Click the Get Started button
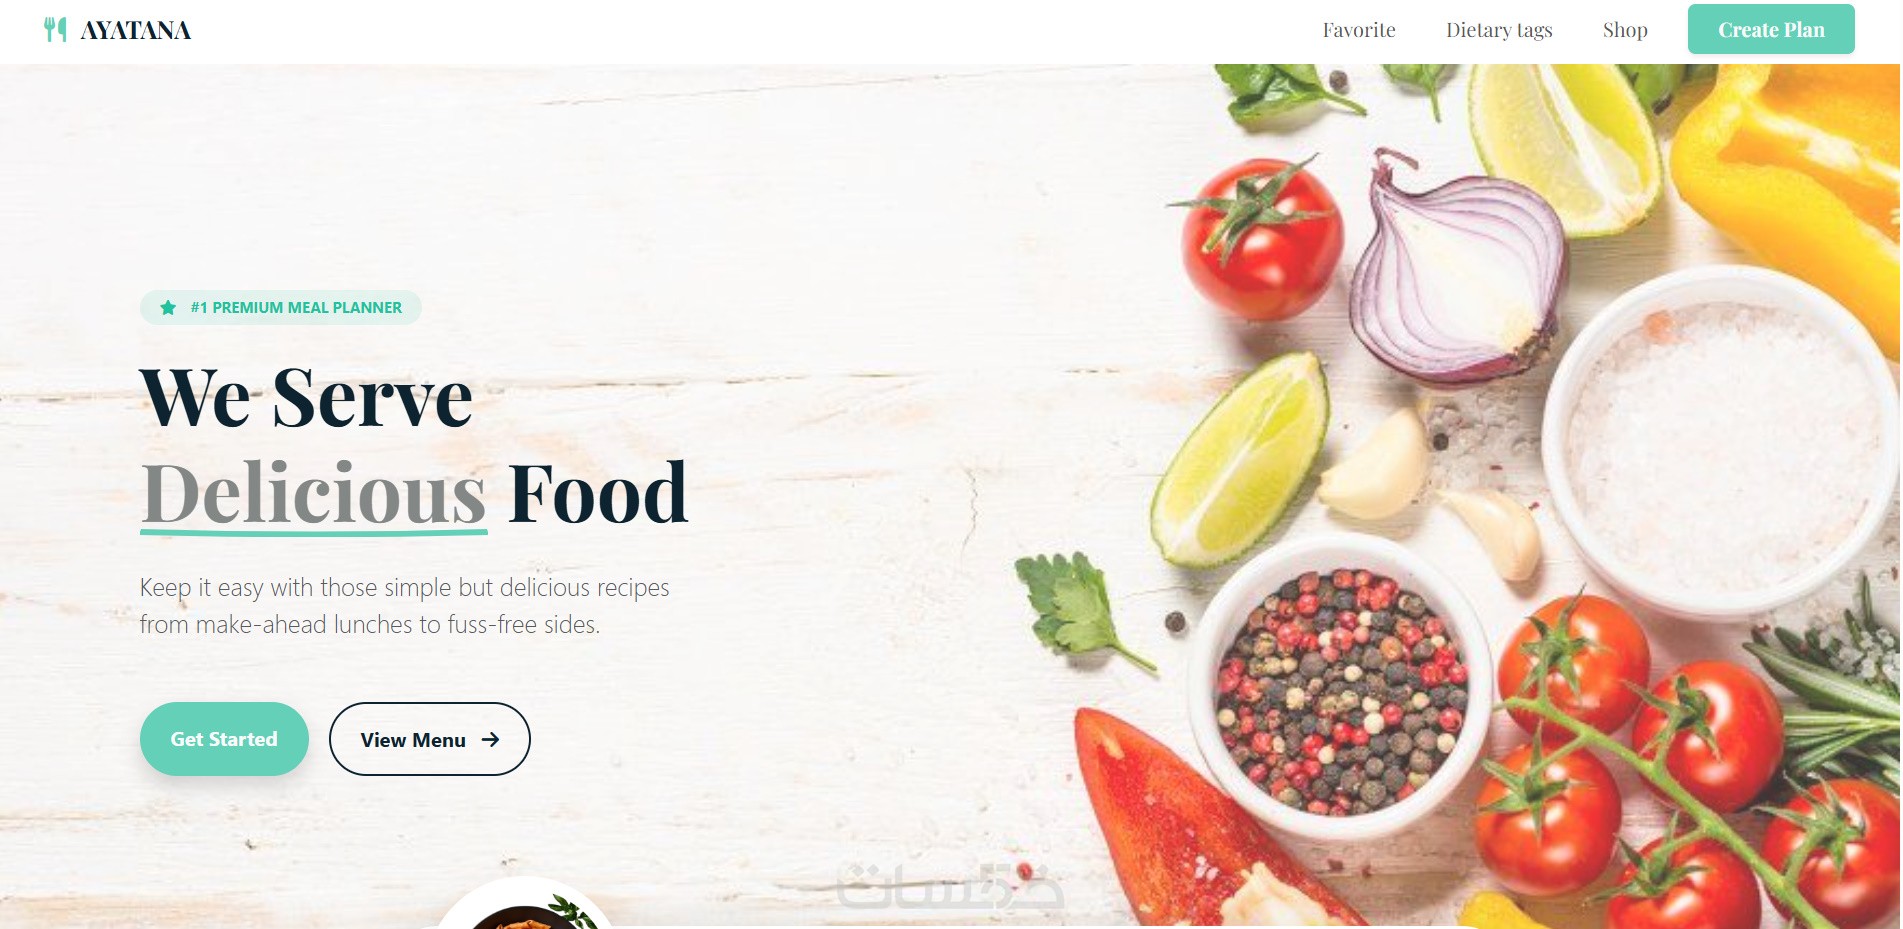The width and height of the screenshot is (1903, 929). pyautogui.click(x=224, y=739)
